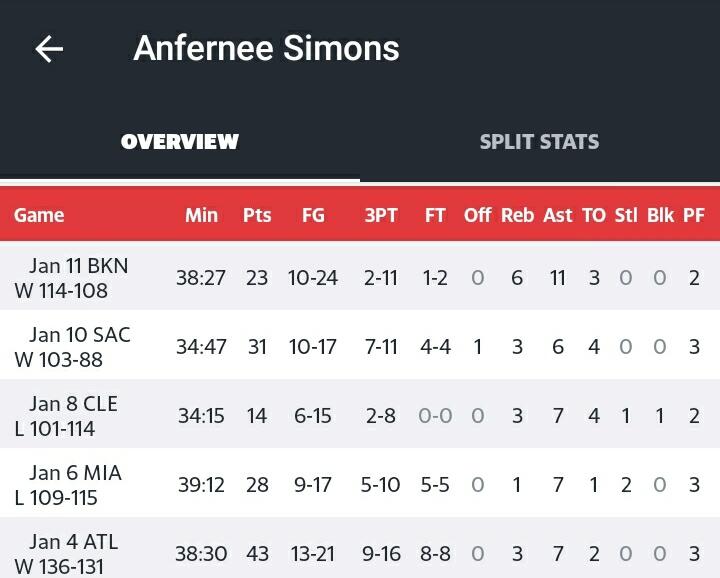Open the Jan 11 BKN game row
Viewport: 720px width, 578px height.
click(x=360, y=277)
